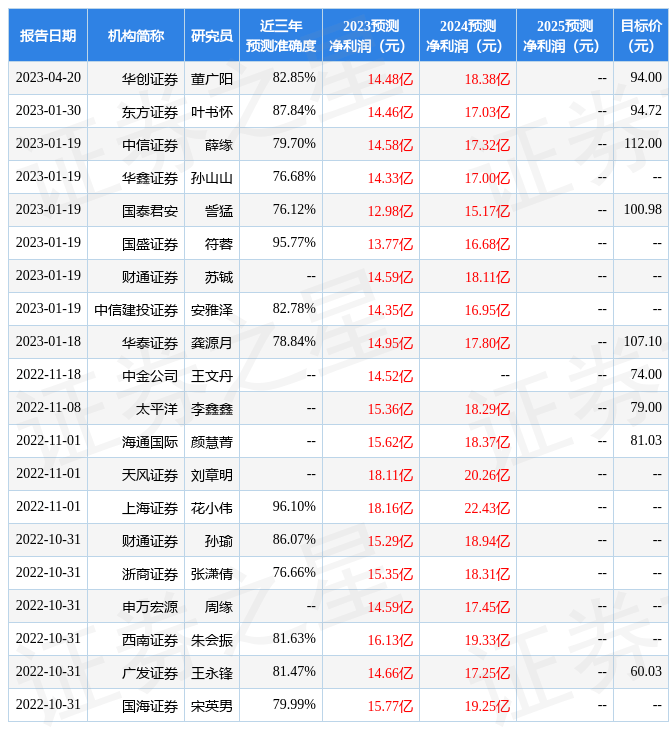669x730 pixels.
Task: Click the 2023预测净利润 column header
Action: 371,35
